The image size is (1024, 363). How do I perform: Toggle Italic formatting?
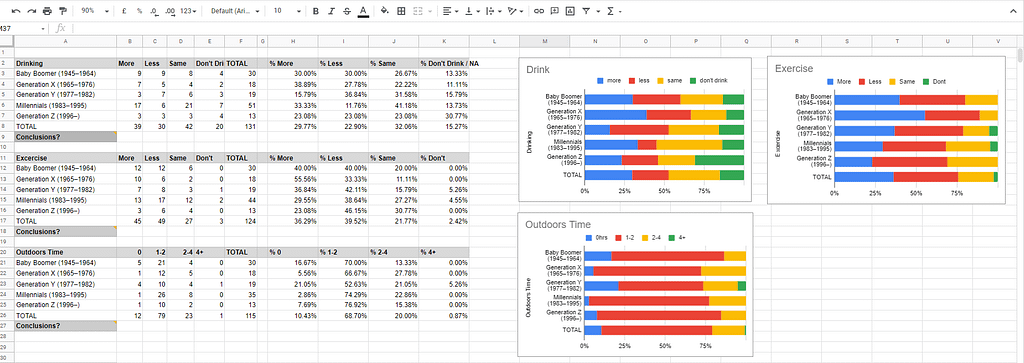click(331, 11)
